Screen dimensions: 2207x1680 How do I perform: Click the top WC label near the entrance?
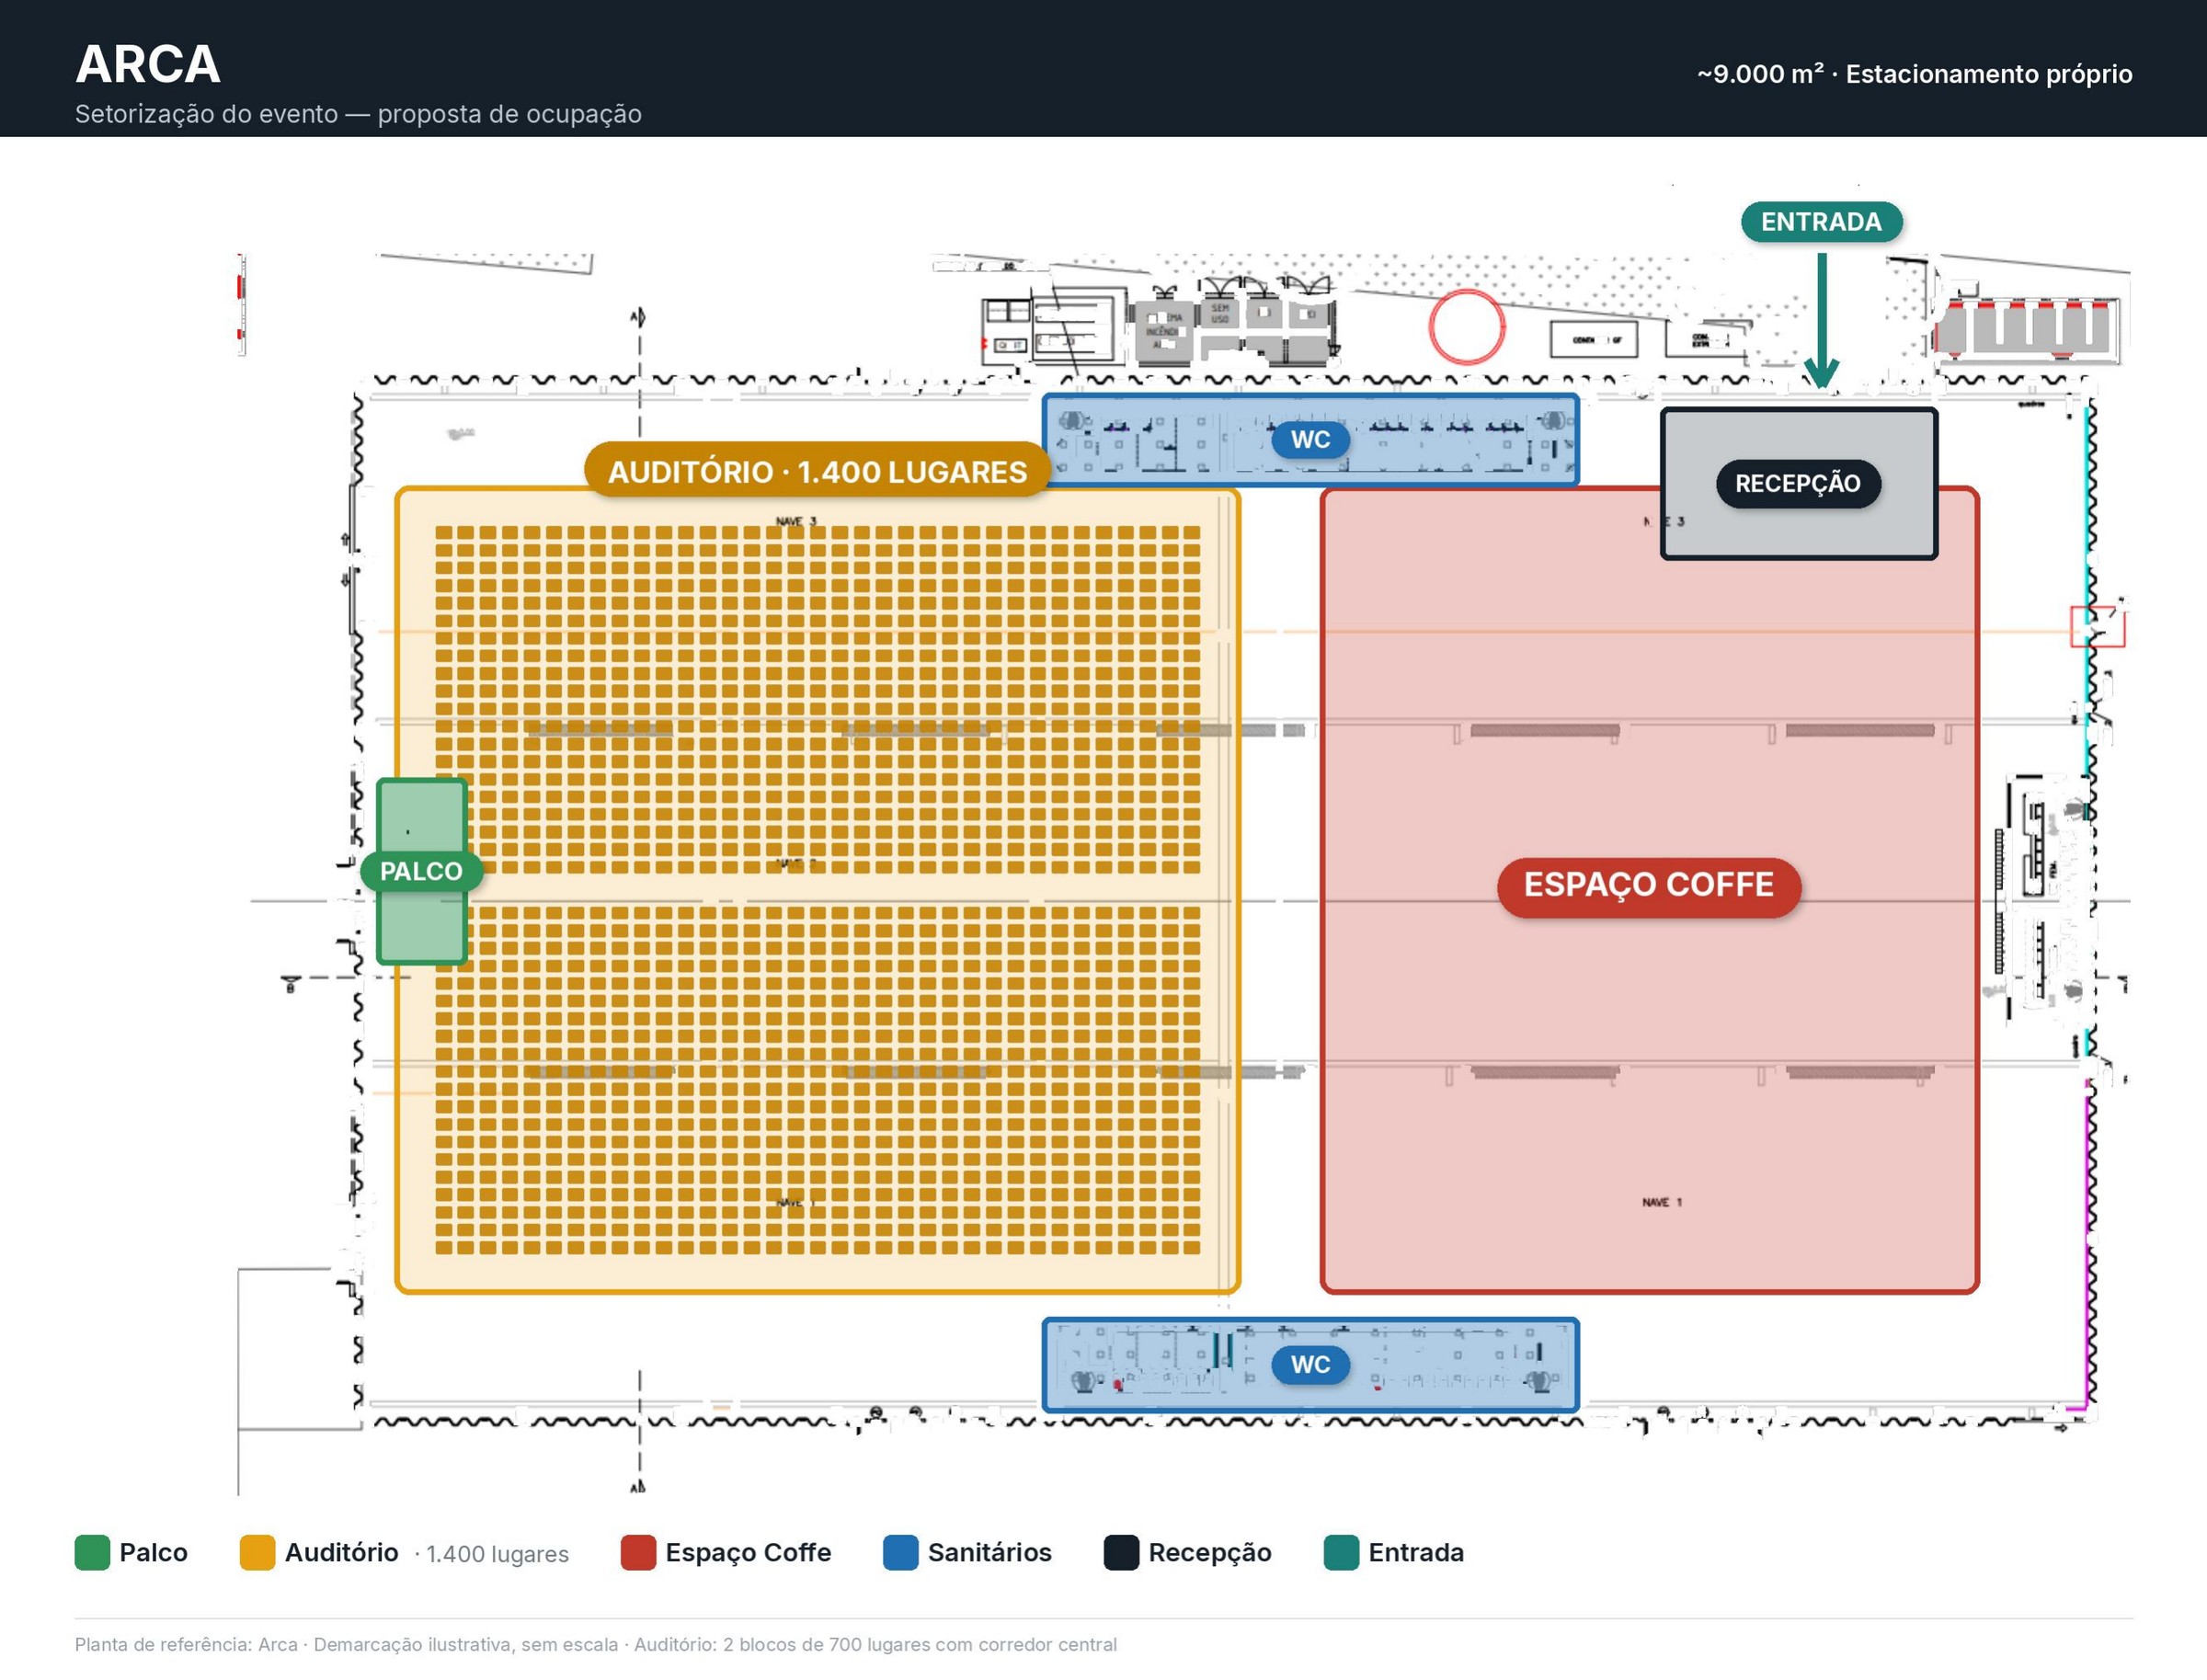[1310, 440]
